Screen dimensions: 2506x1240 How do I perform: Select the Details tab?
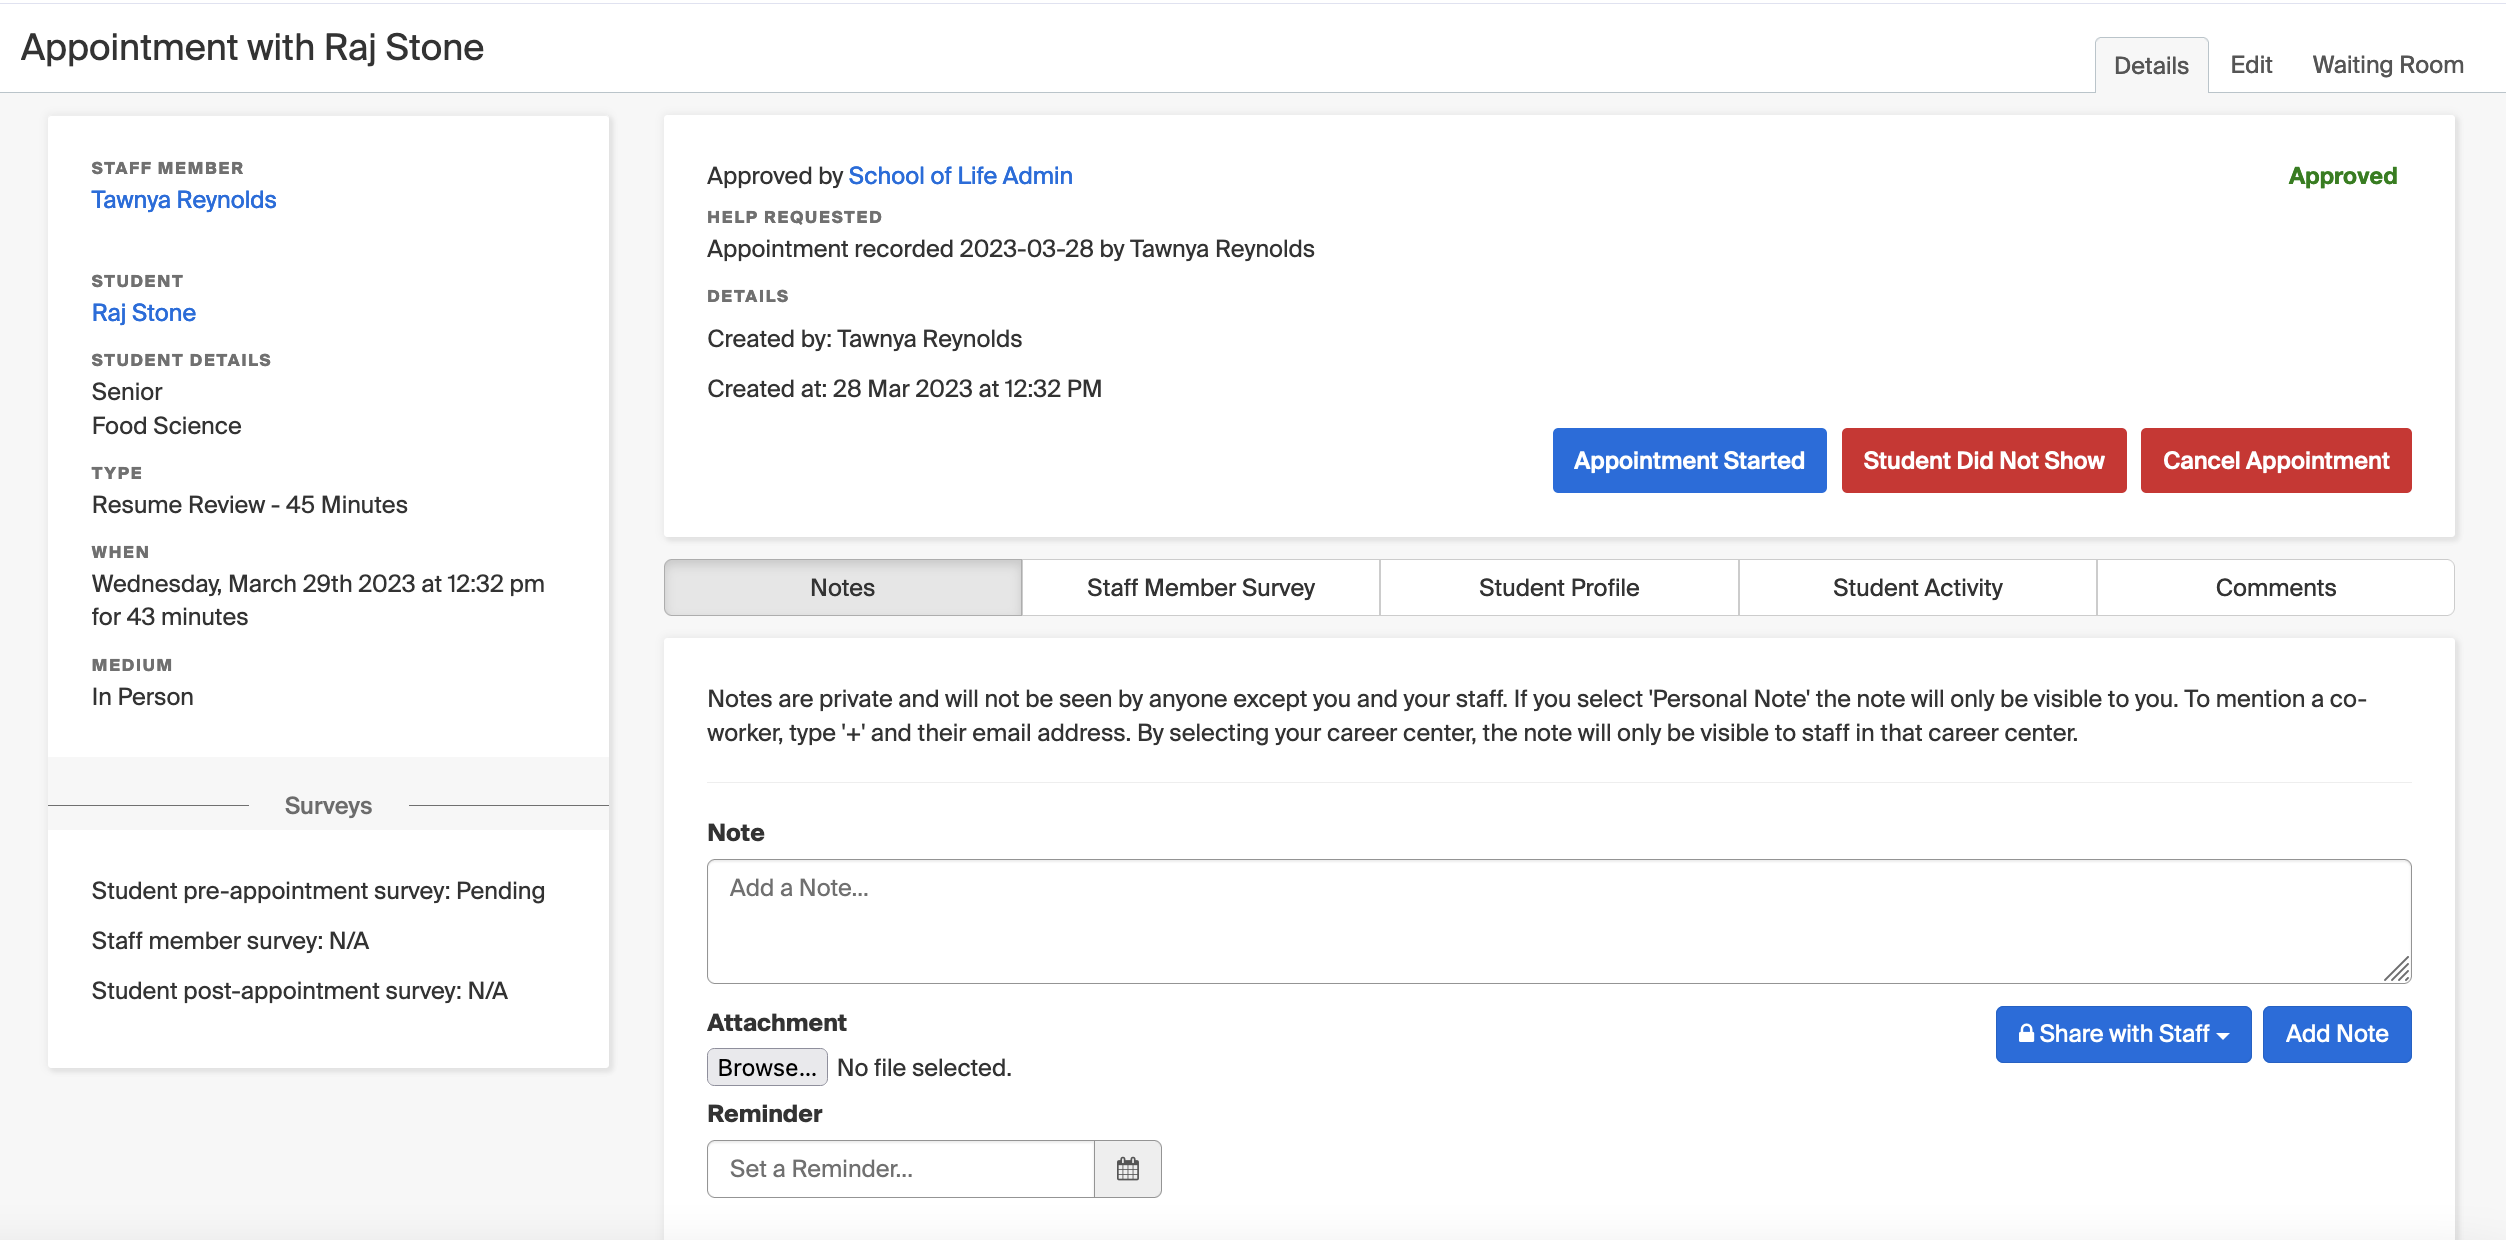pyautogui.click(x=2151, y=66)
